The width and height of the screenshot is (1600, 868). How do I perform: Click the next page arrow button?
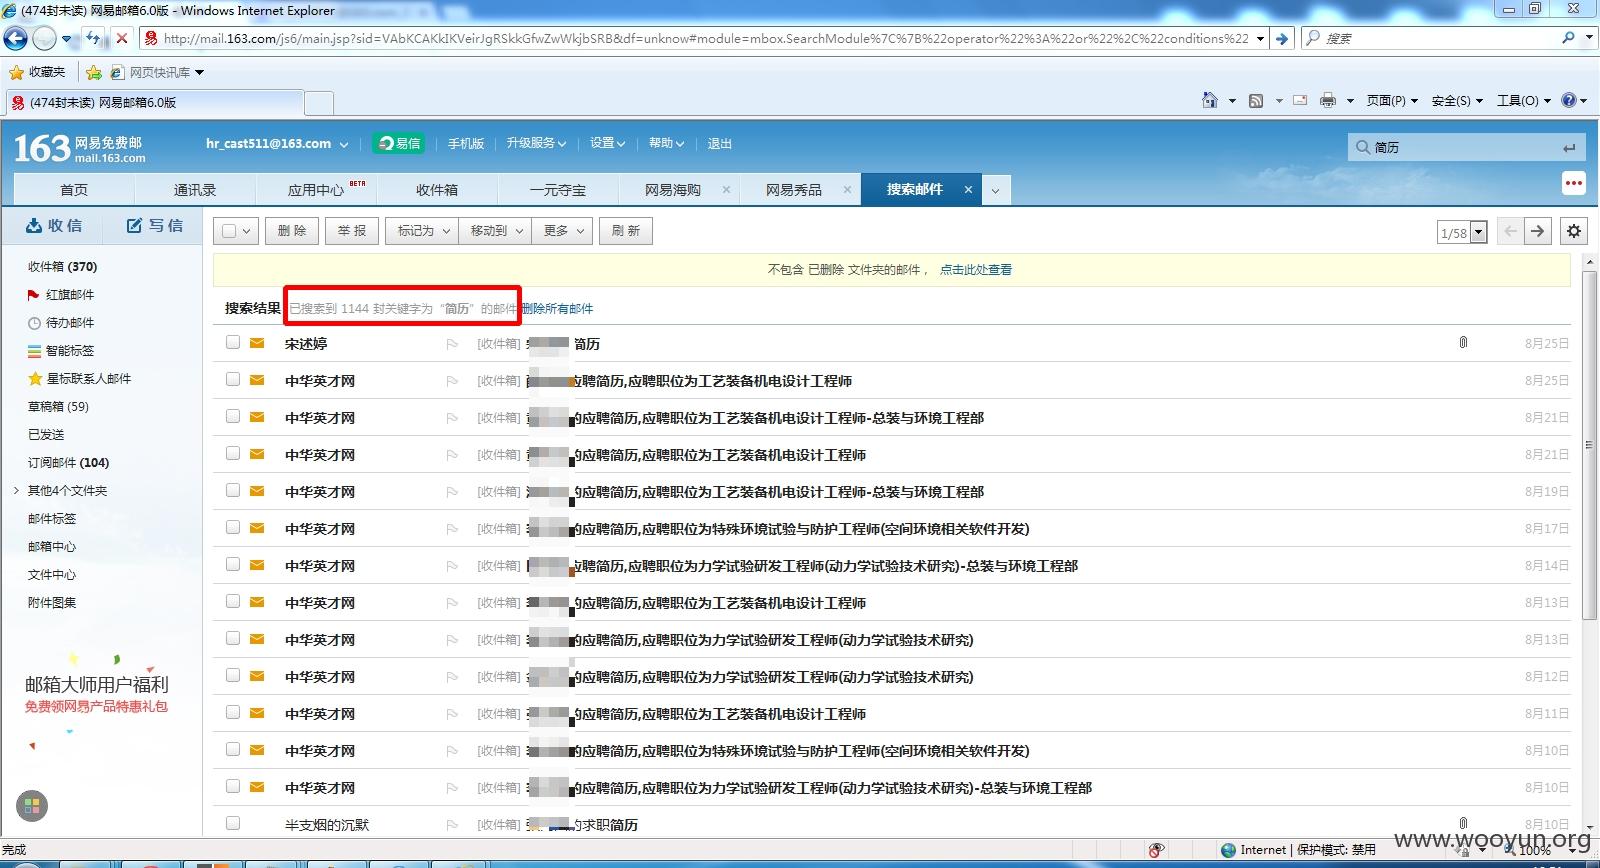[x=1538, y=231]
